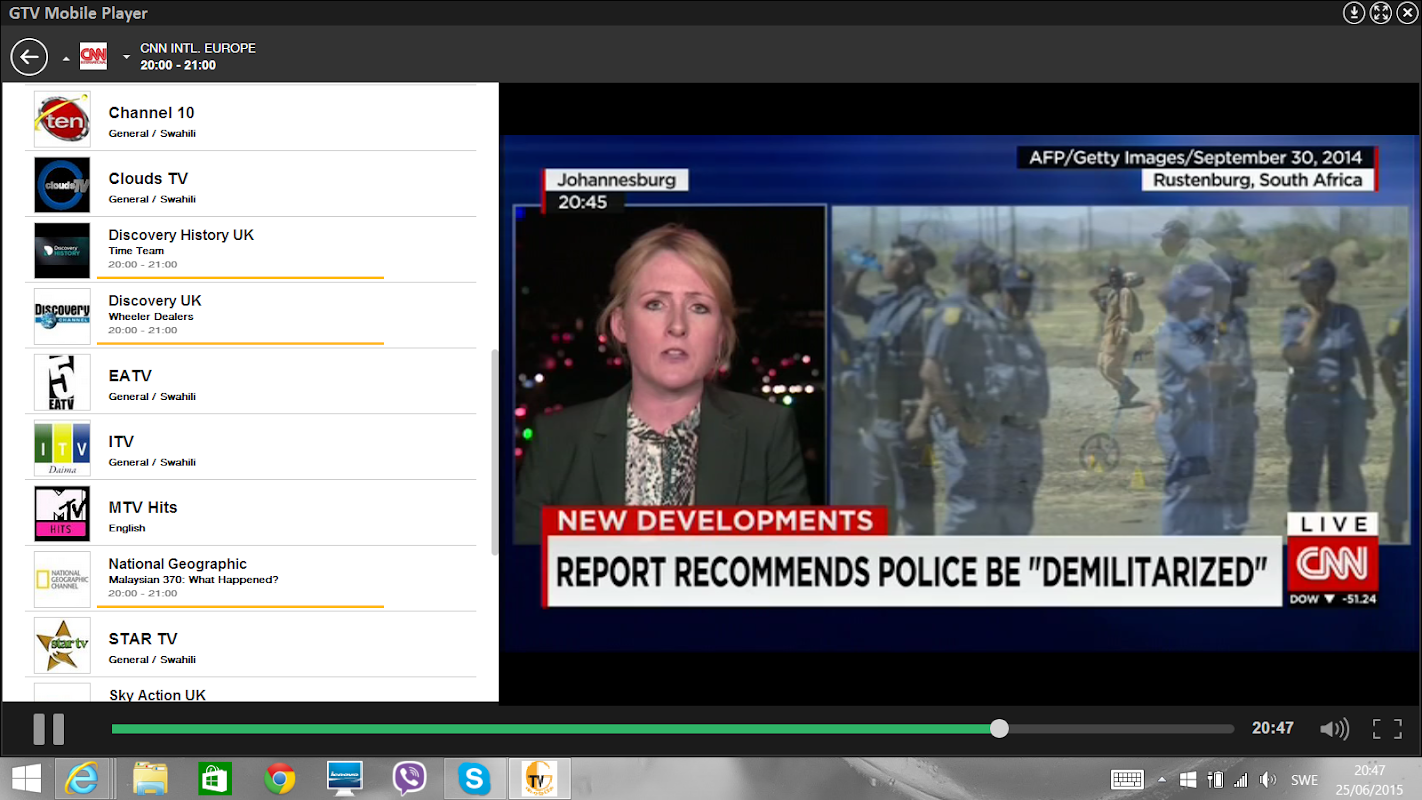Screen dimensions: 1422x800
Task: Select the National Geographic channel
Action: click(177, 564)
